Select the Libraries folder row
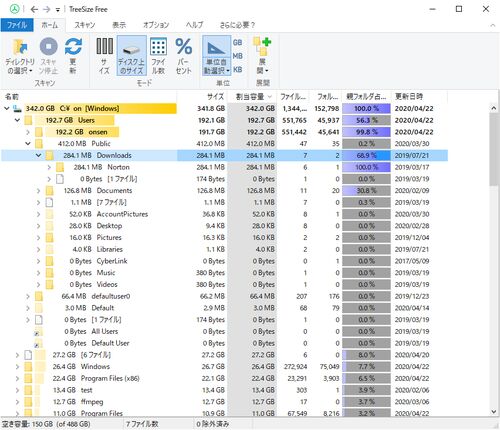500x430 pixels. click(x=224, y=249)
